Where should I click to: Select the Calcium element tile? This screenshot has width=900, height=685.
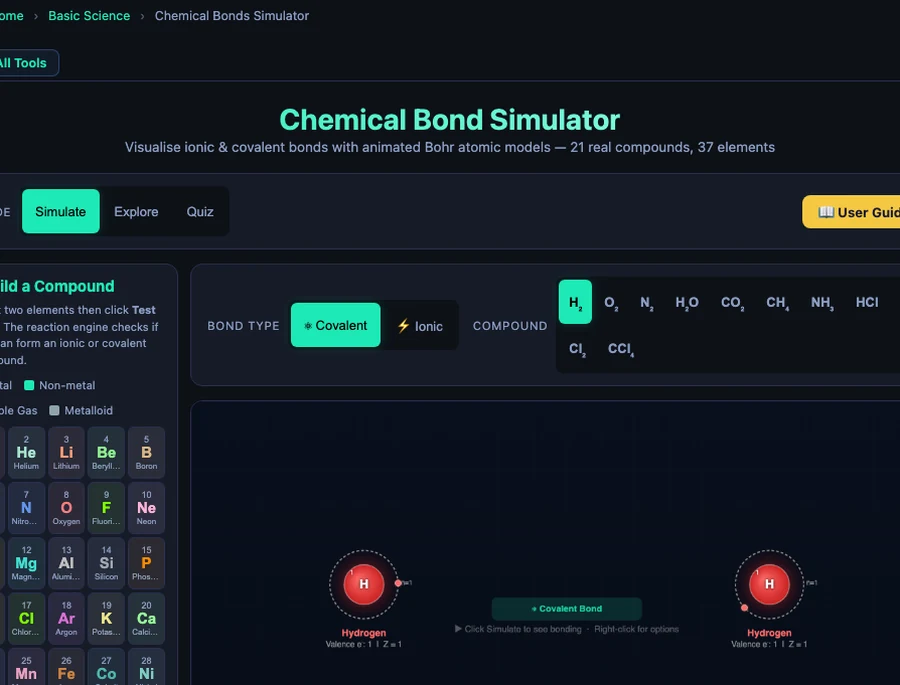point(146,619)
